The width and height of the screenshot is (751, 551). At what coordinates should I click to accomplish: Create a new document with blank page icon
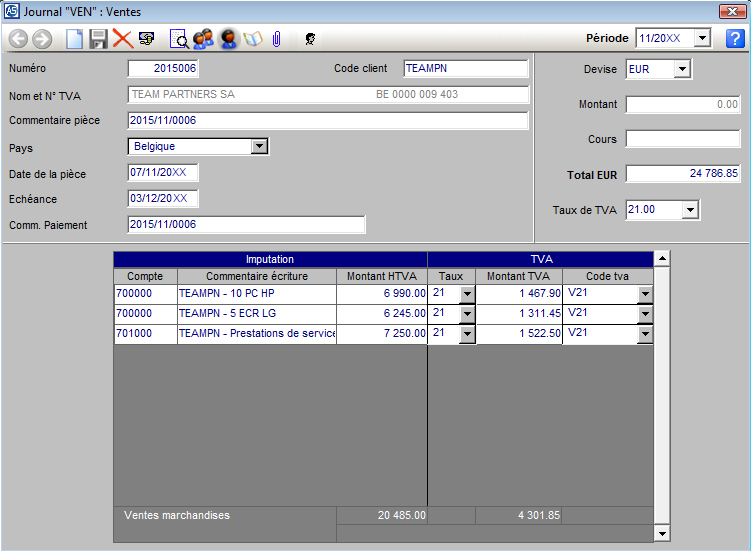coord(75,39)
